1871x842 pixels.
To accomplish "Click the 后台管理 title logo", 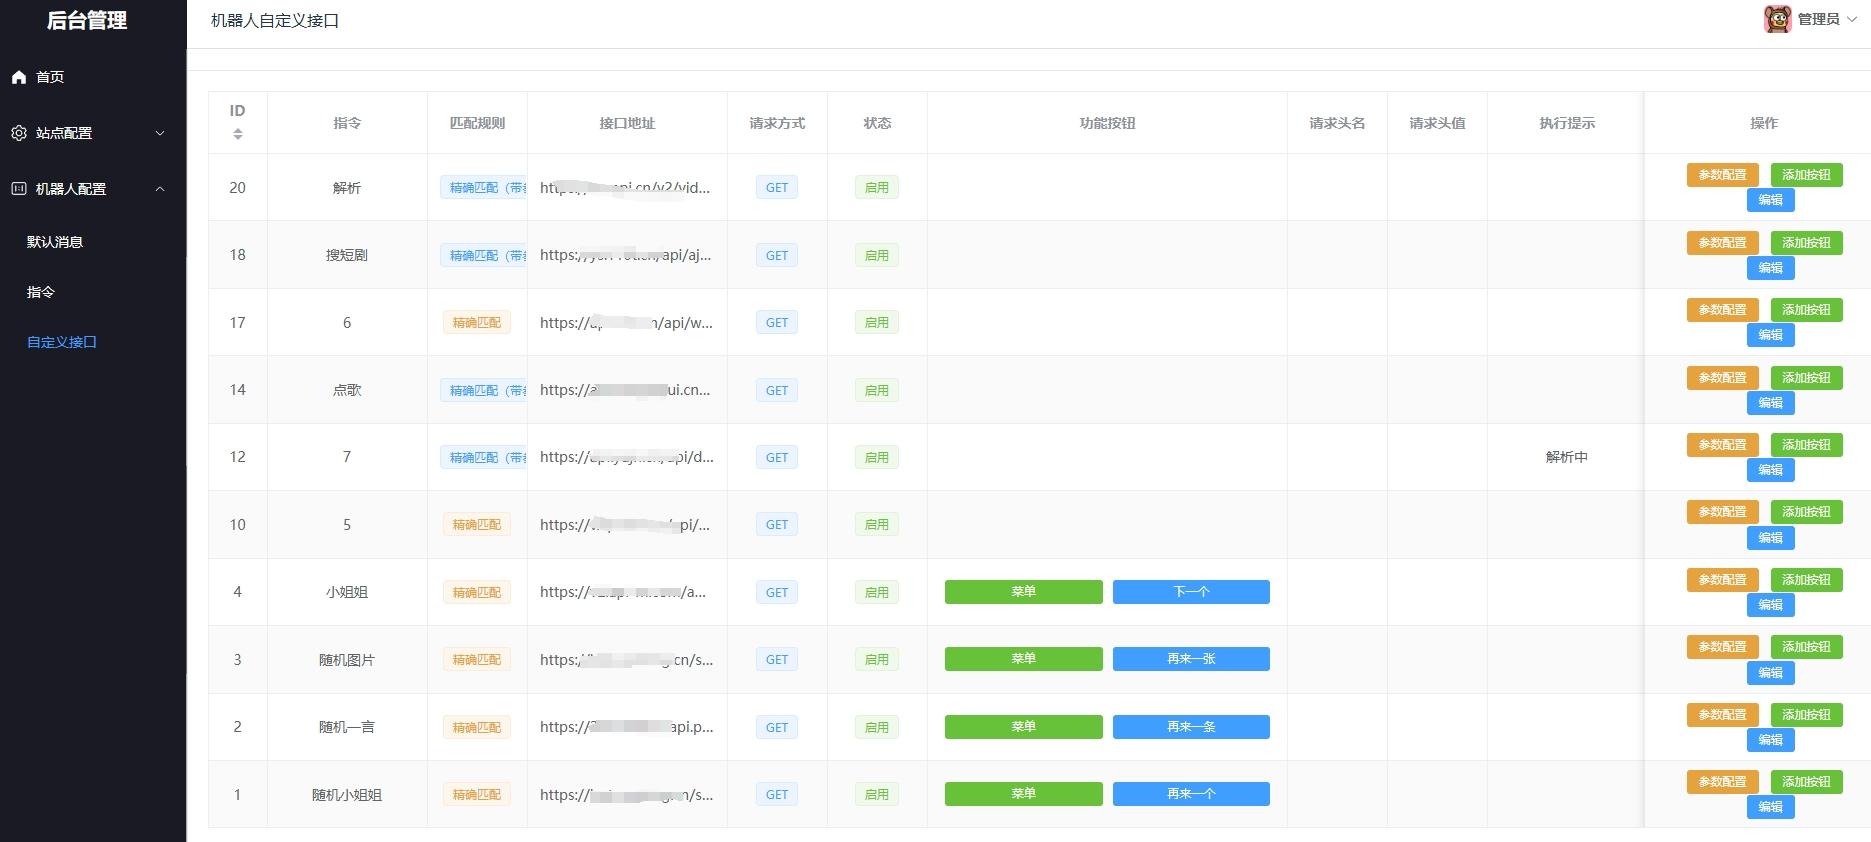I will coord(87,21).
